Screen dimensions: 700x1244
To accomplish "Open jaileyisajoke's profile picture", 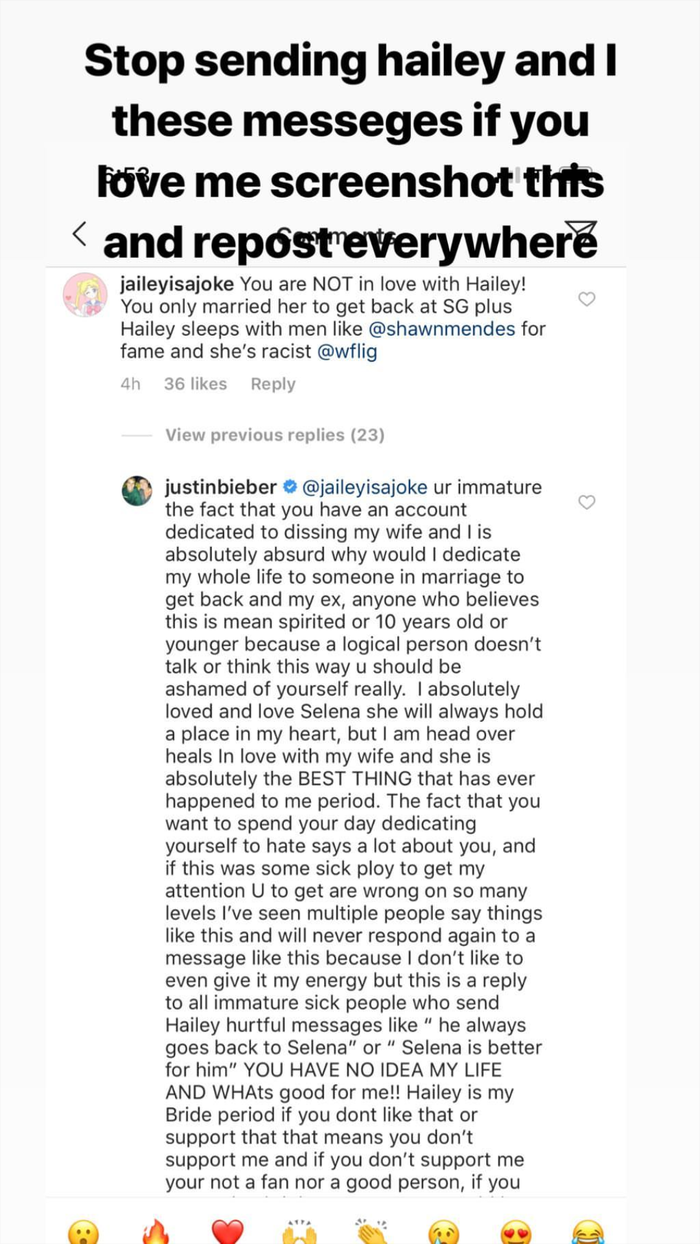I will [85, 295].
